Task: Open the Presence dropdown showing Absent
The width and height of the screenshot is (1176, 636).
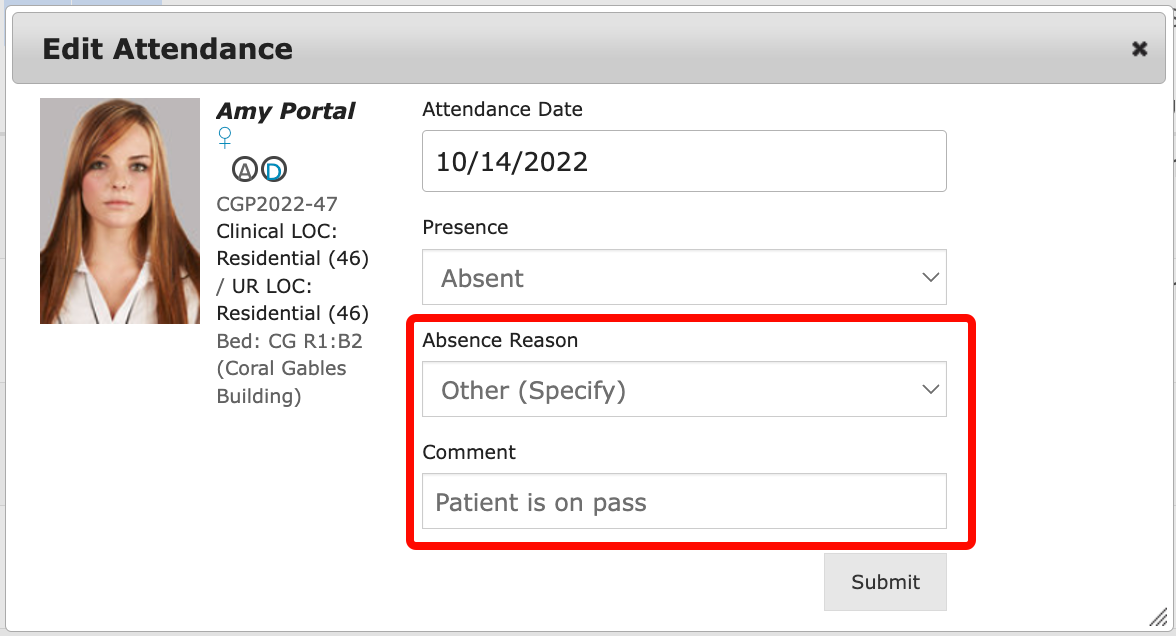Action: [684, 278]
